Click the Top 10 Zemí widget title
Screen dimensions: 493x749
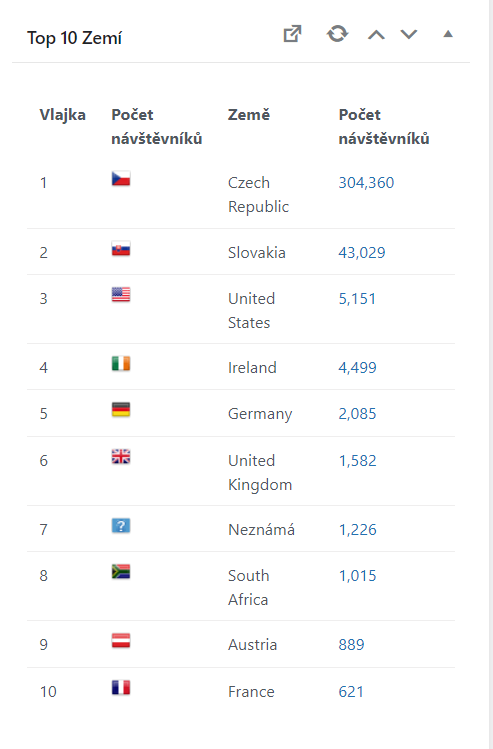(x=75, y=38)
